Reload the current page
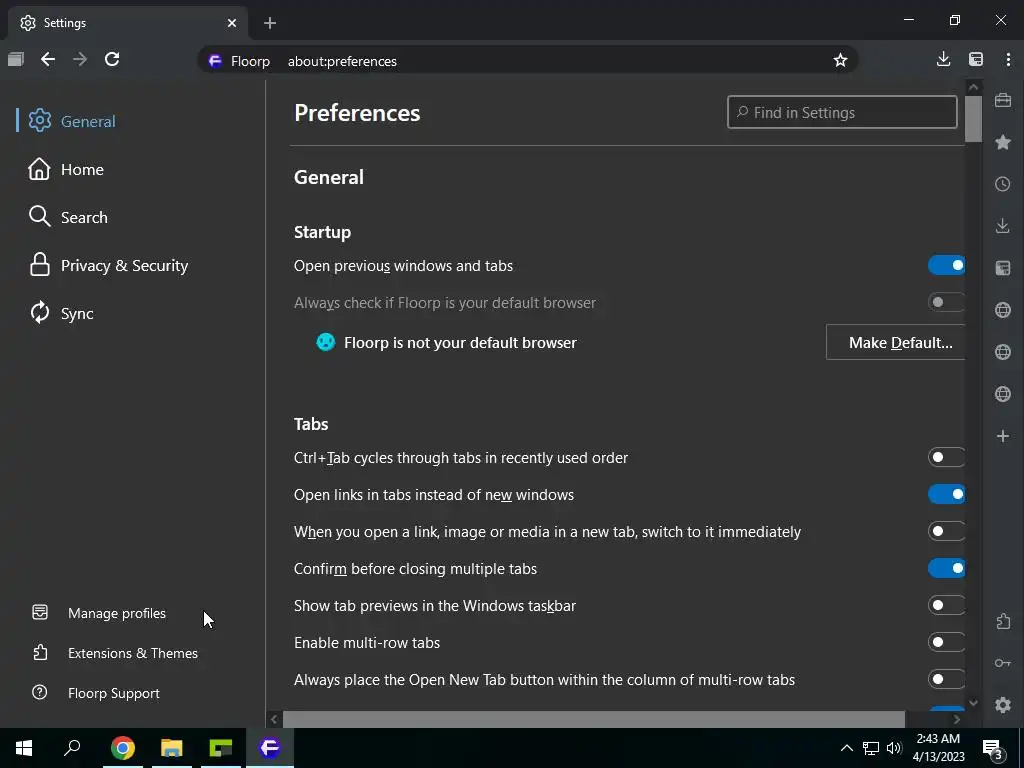Screen dimensions: 1024x768 click(112, 59)
